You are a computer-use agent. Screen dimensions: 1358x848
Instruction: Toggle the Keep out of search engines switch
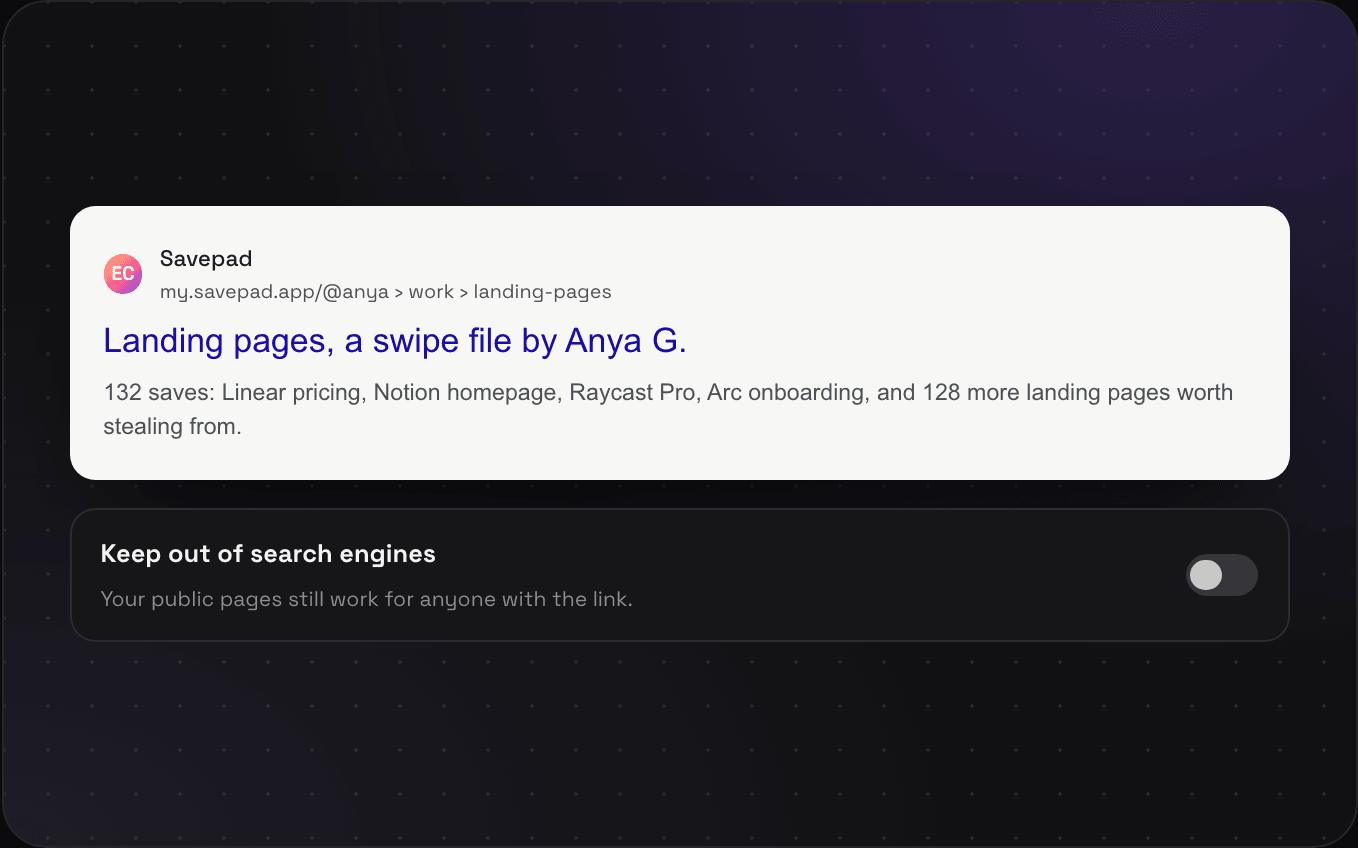click(1222, 575)
